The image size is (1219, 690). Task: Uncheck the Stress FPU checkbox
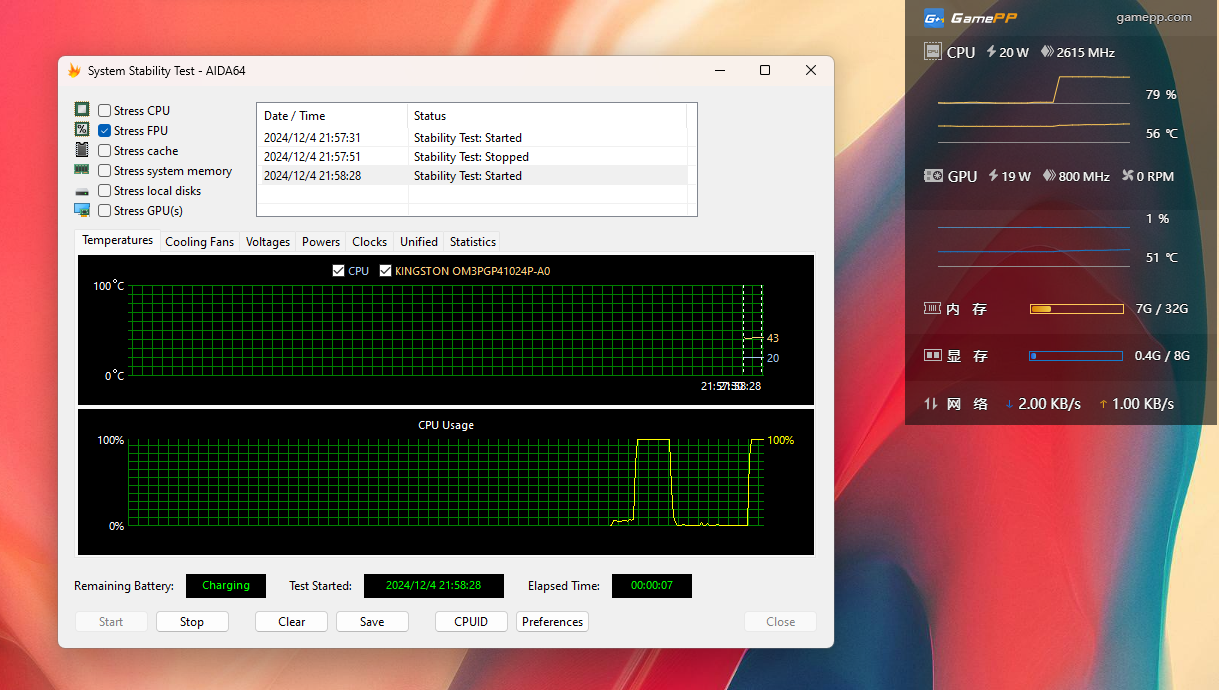click(x=105, y=131)
